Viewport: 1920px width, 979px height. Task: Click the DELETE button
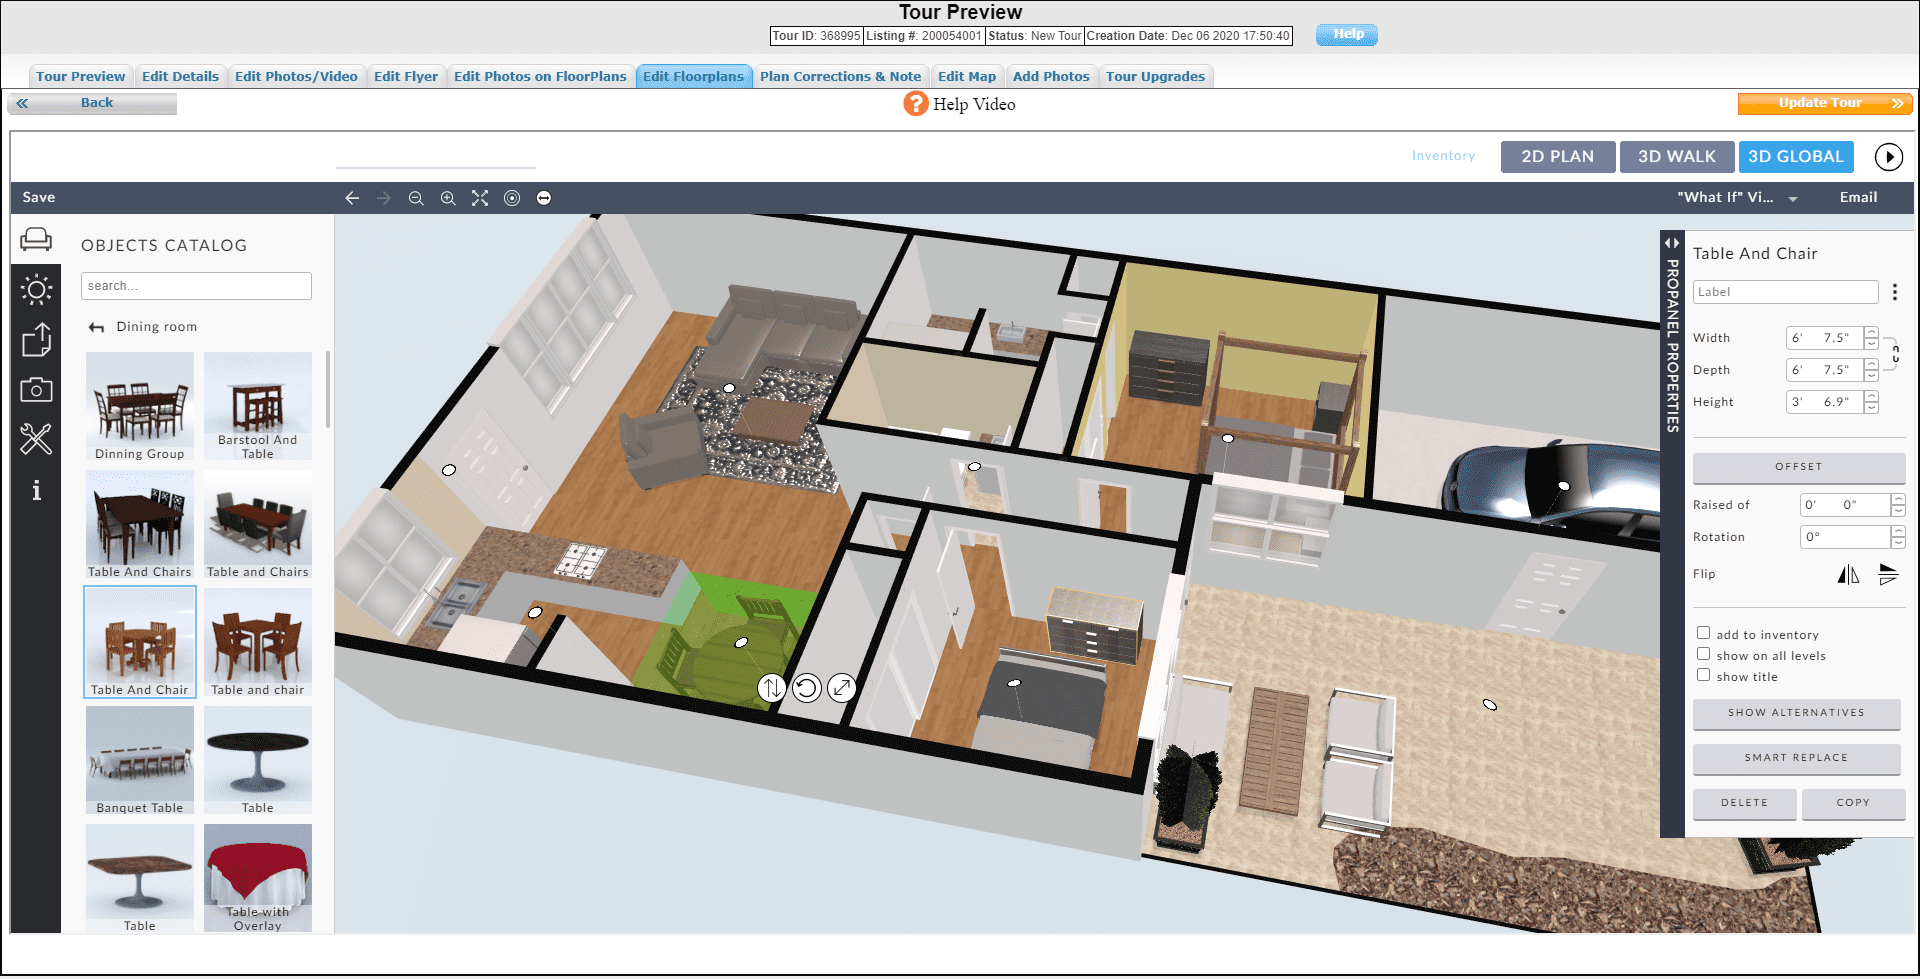[x=1744, y=803]
